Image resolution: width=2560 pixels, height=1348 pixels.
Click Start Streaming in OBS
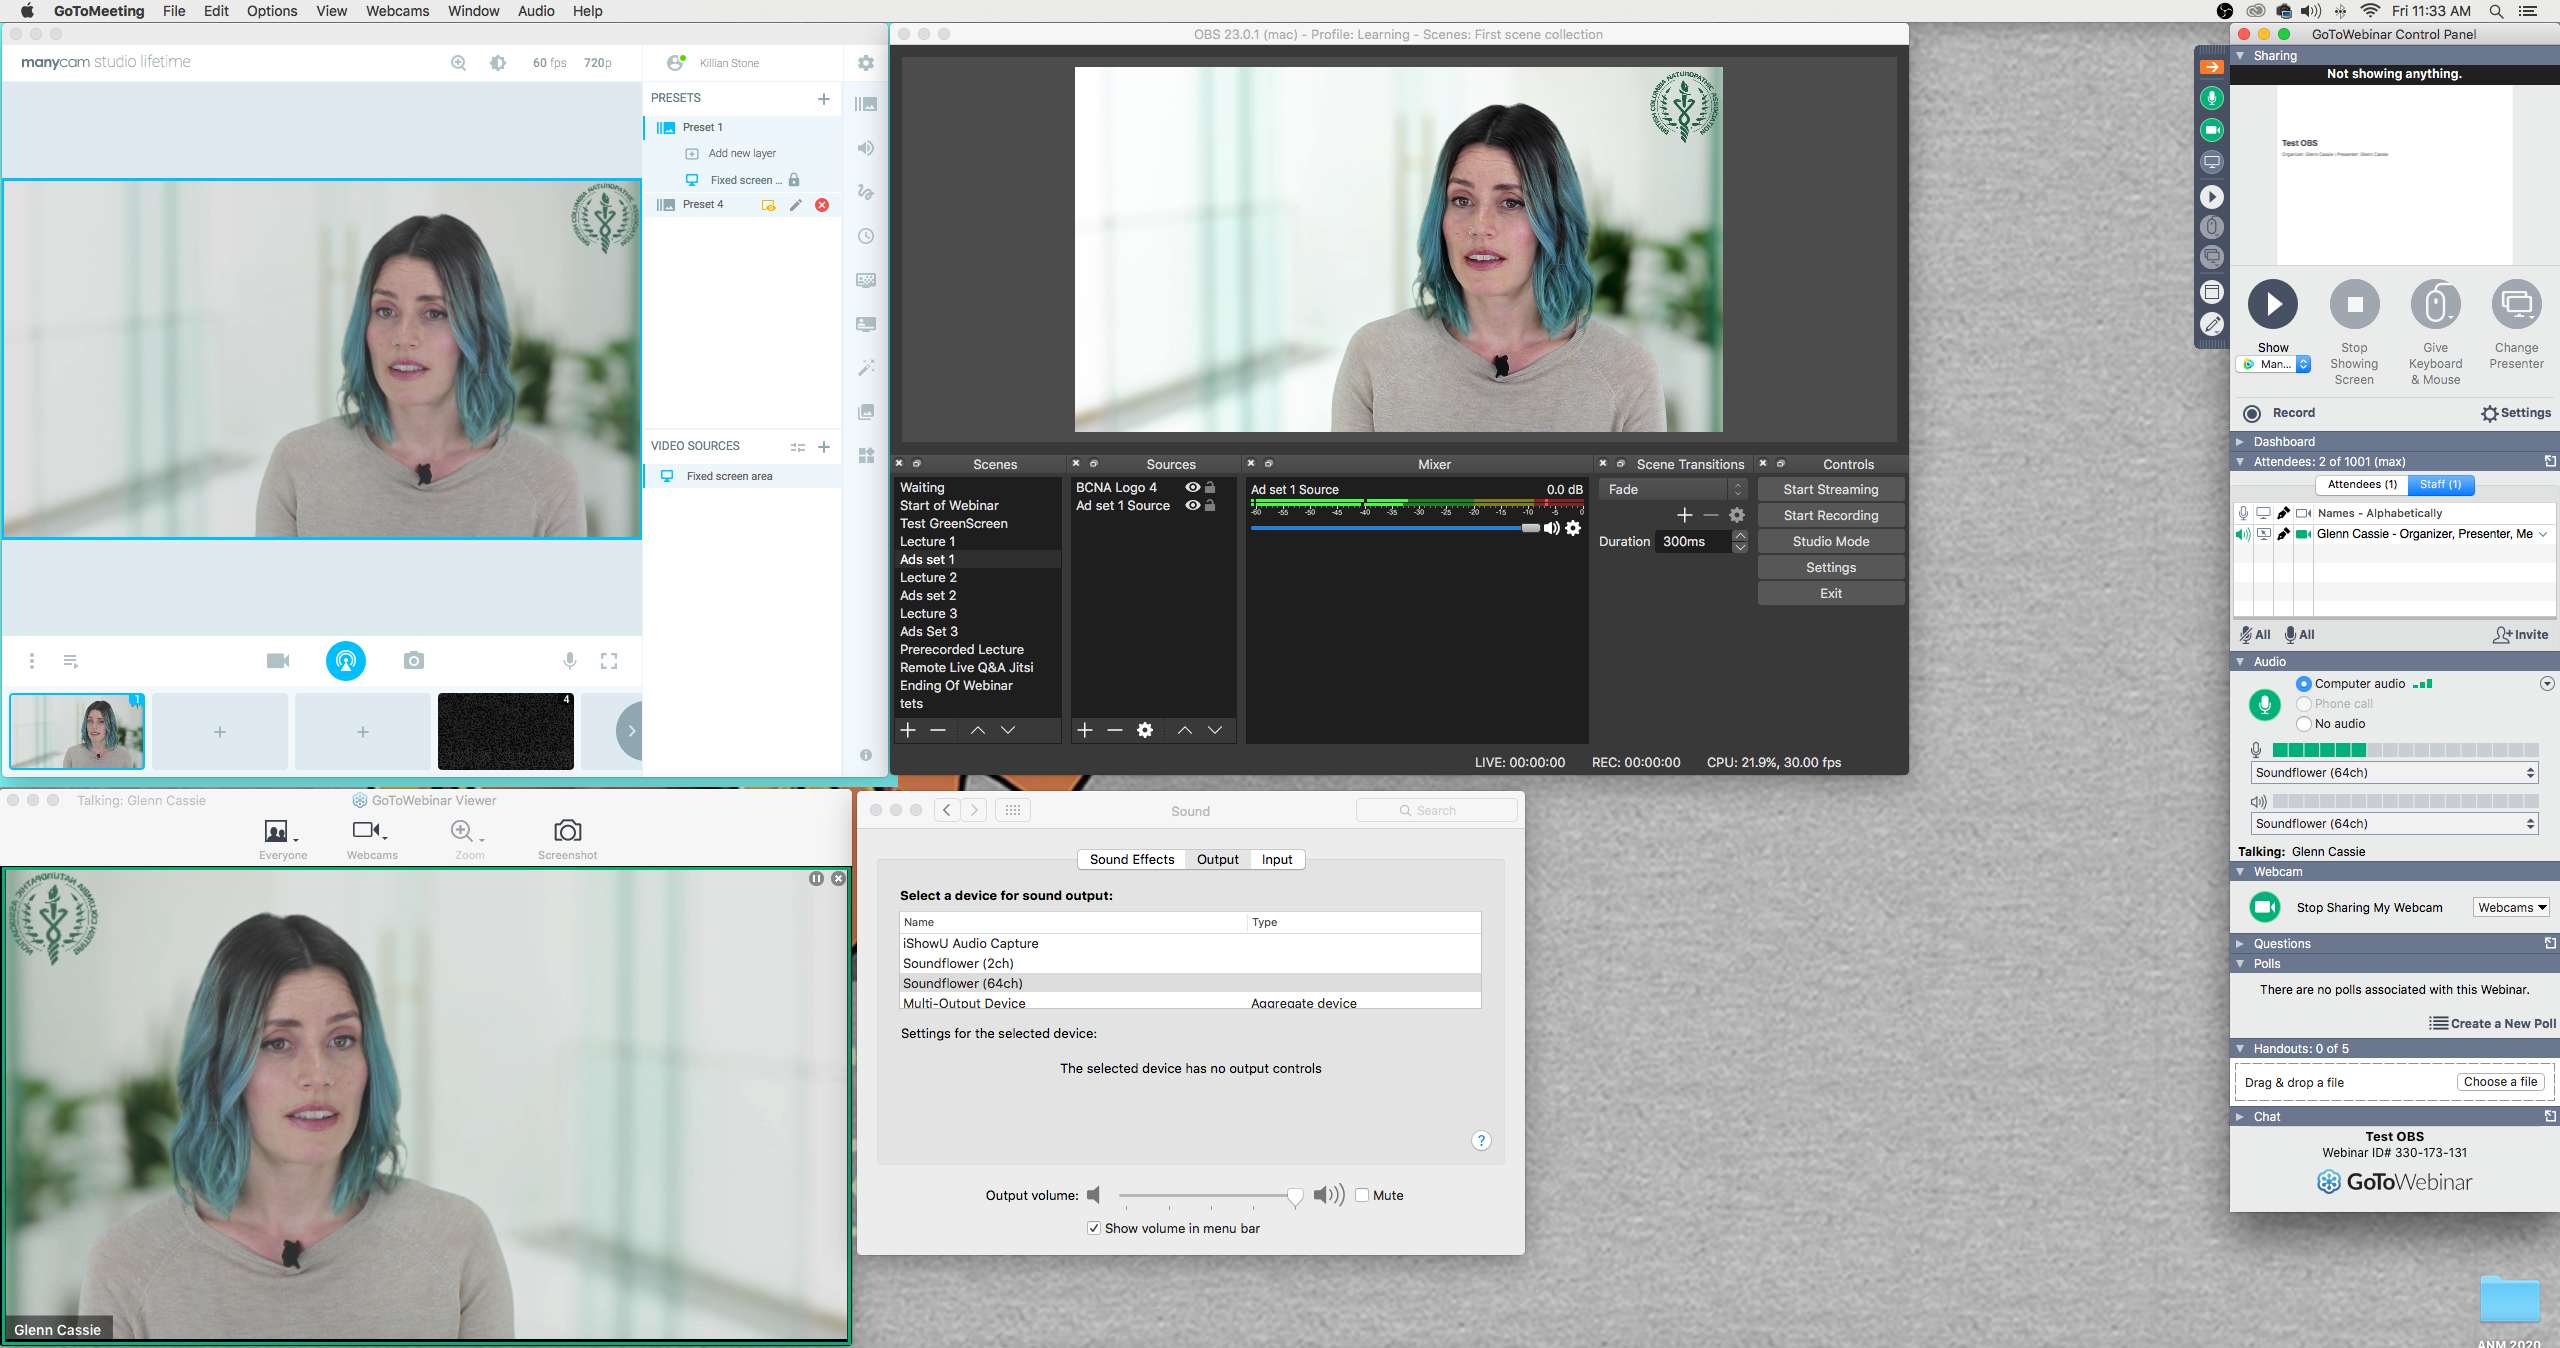(1830, 489)
